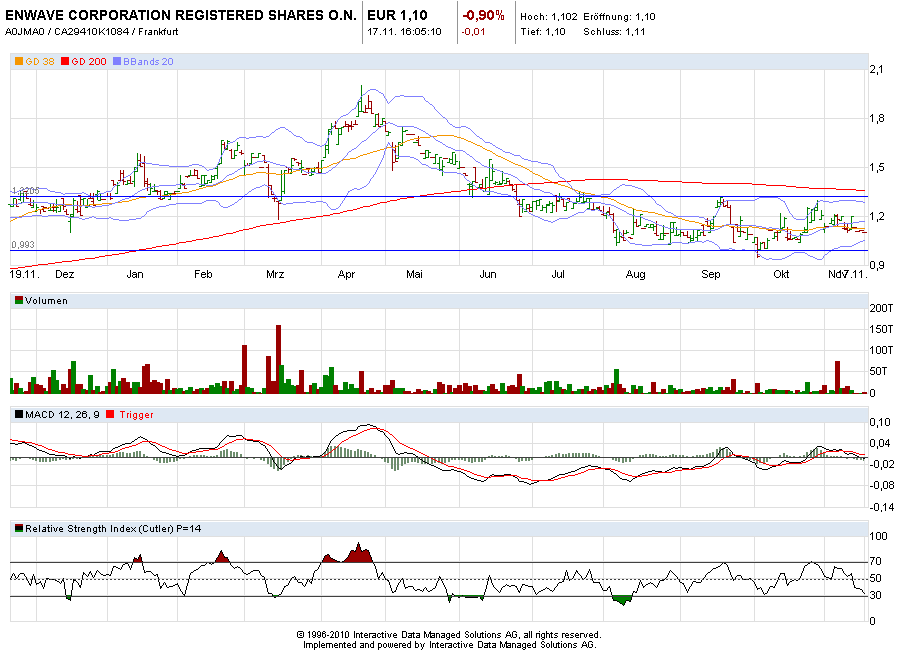
Task: Select the red Trigger legend square
Action: point(110,414)
